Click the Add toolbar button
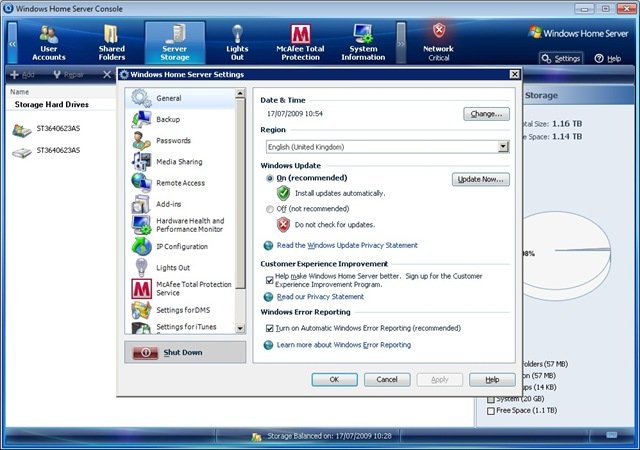Screen dimensions: 640x450 [x=22, y=74]
